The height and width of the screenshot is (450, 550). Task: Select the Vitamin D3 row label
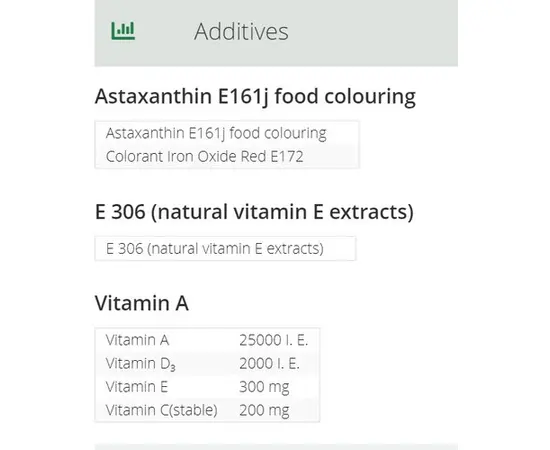click(x=141, y=364)
